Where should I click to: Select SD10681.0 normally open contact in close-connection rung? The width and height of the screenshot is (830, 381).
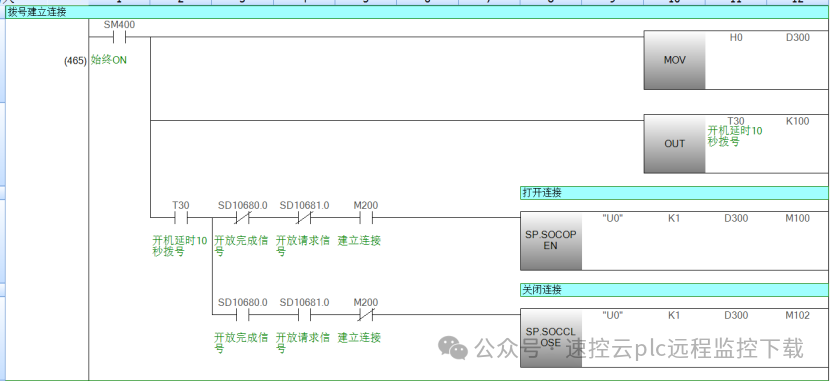pyautogui.click(x=304, y=315)
